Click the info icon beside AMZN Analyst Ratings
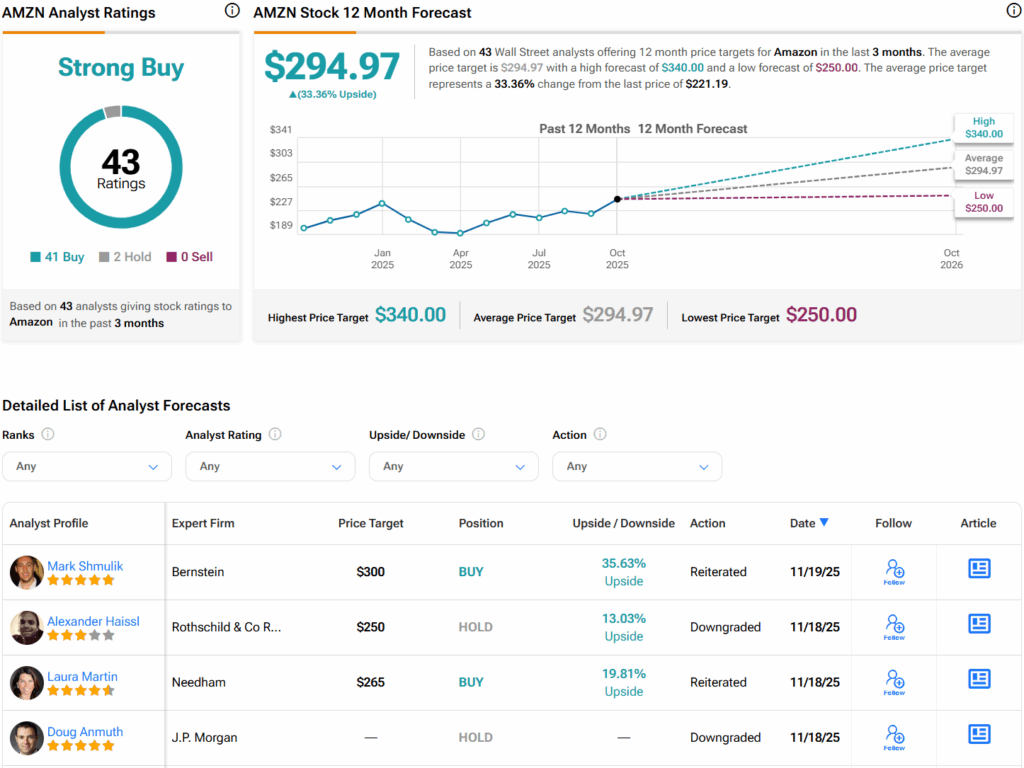This screenshot has height=768, width=1024. (x=232, y=11)
